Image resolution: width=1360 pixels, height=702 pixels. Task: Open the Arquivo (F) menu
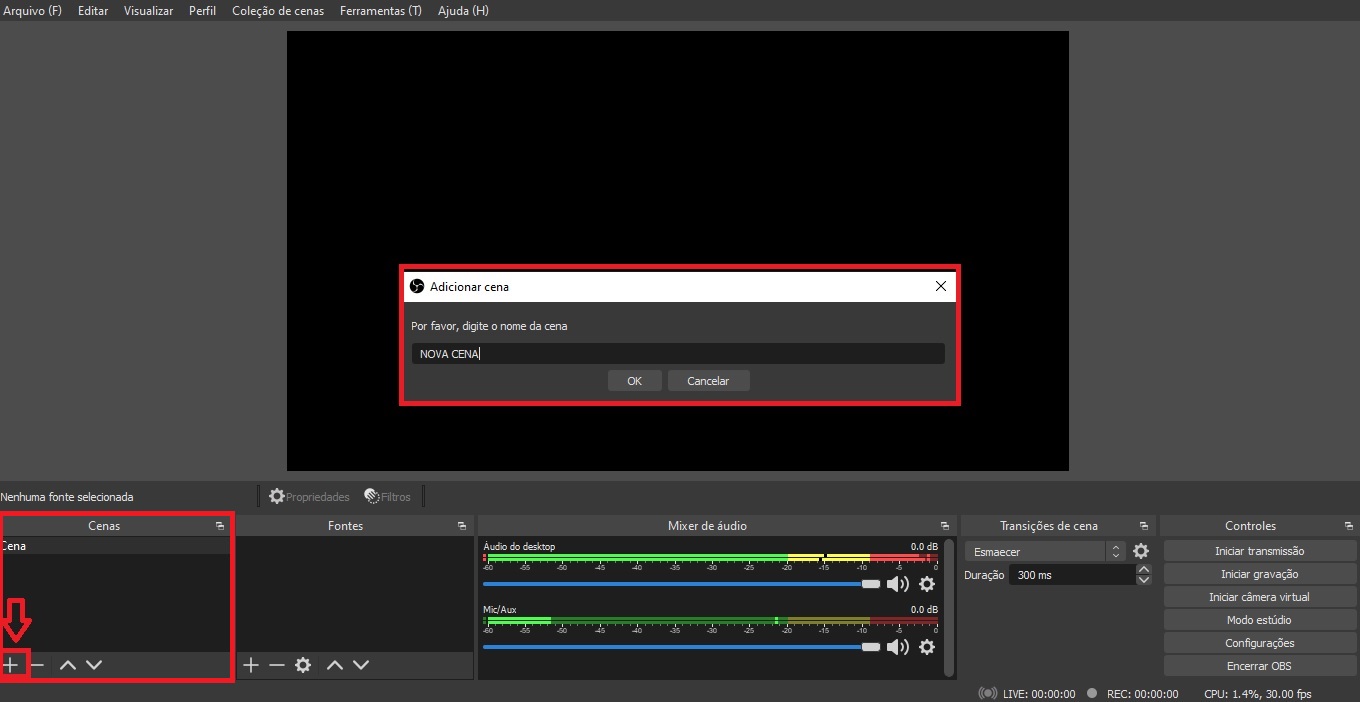pos(33,11)
